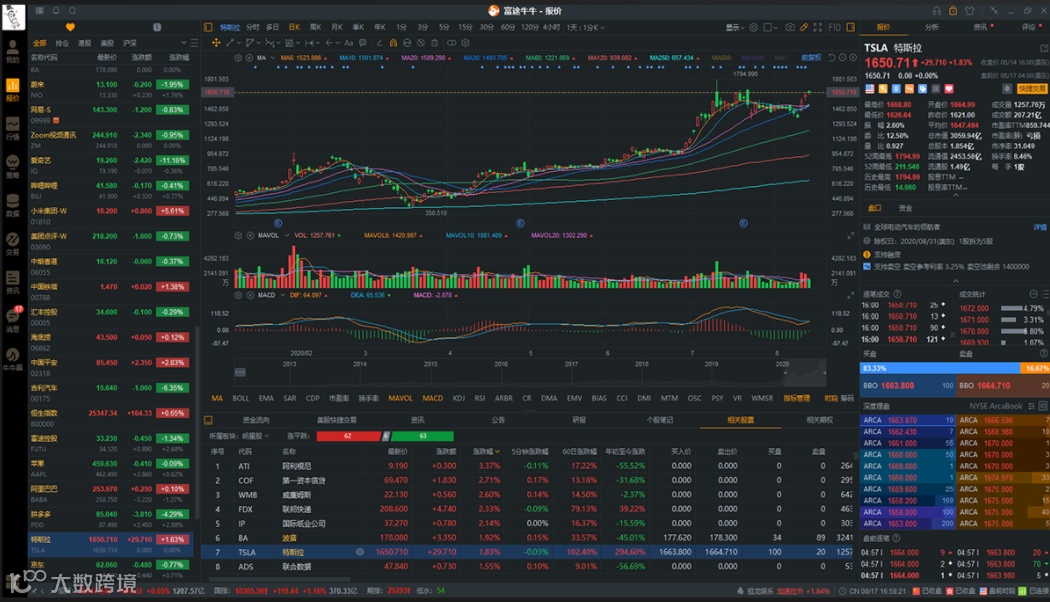
Task: Open the 资讯 news sidebar icon
Action: (x=13, y=282)
